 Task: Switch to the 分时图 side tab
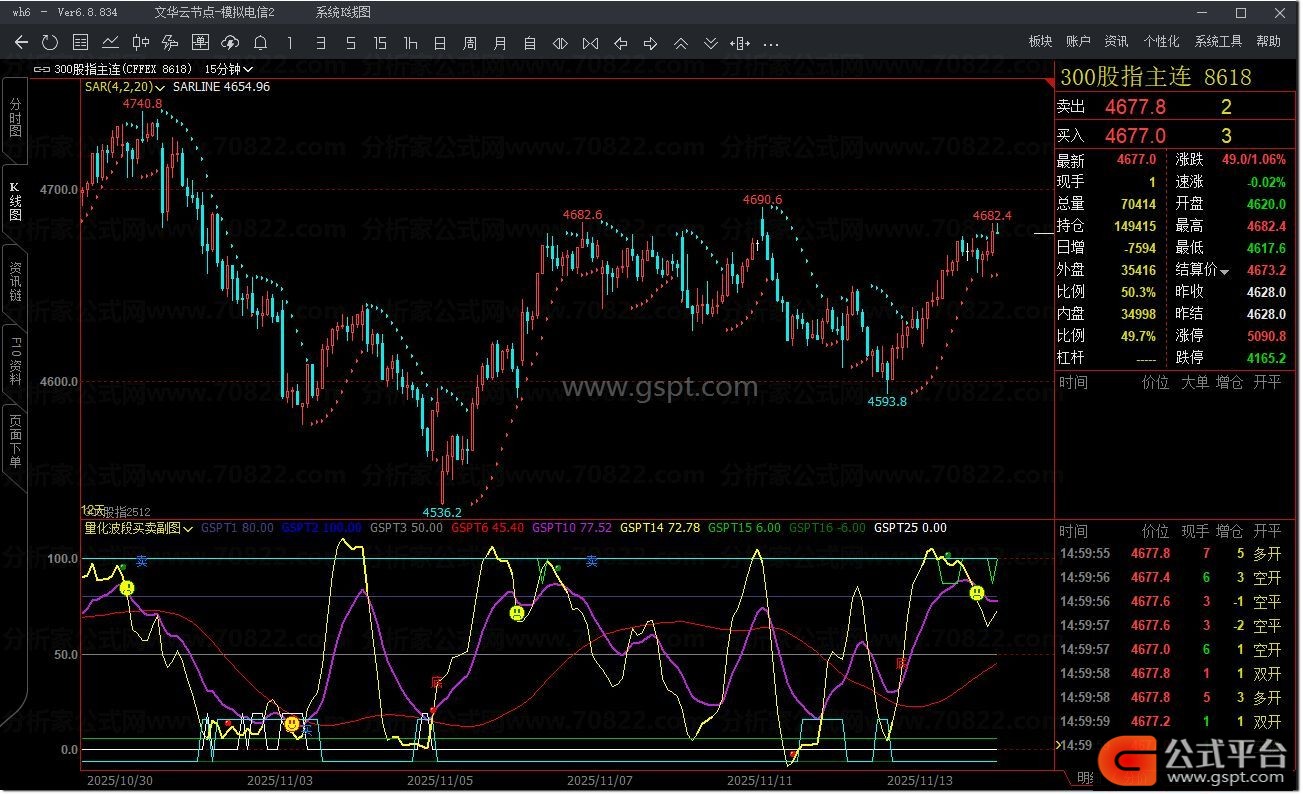pyautogui.click(x=15, y=118)
